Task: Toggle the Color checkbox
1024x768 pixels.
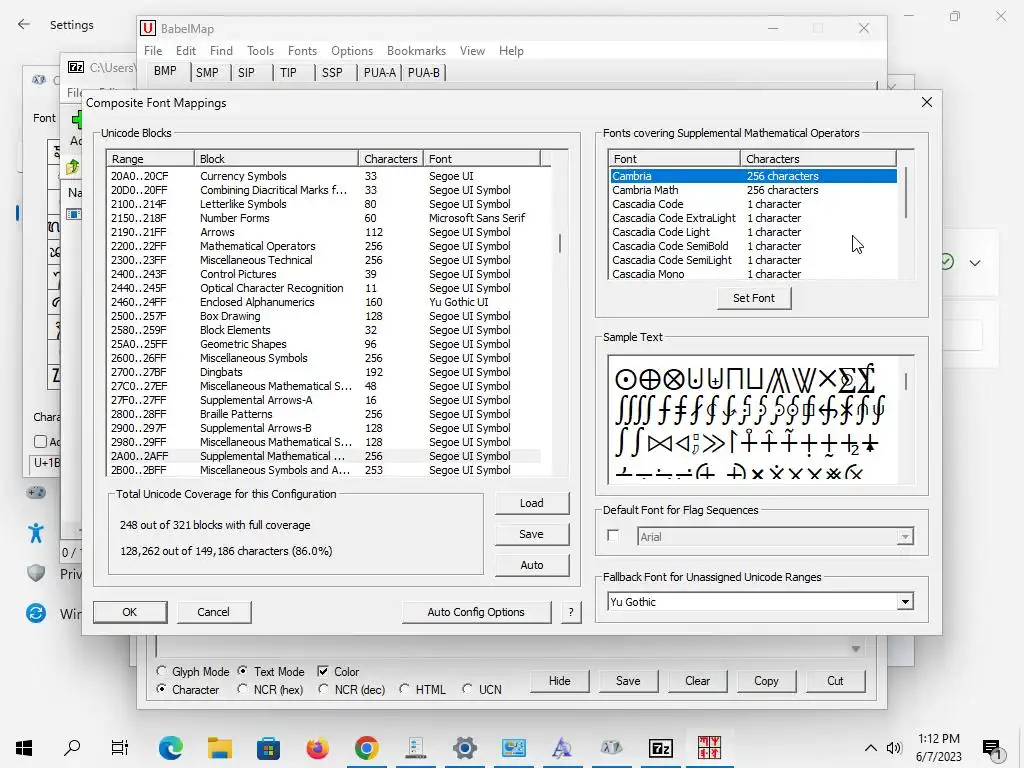Action: (x=323, y=671)
